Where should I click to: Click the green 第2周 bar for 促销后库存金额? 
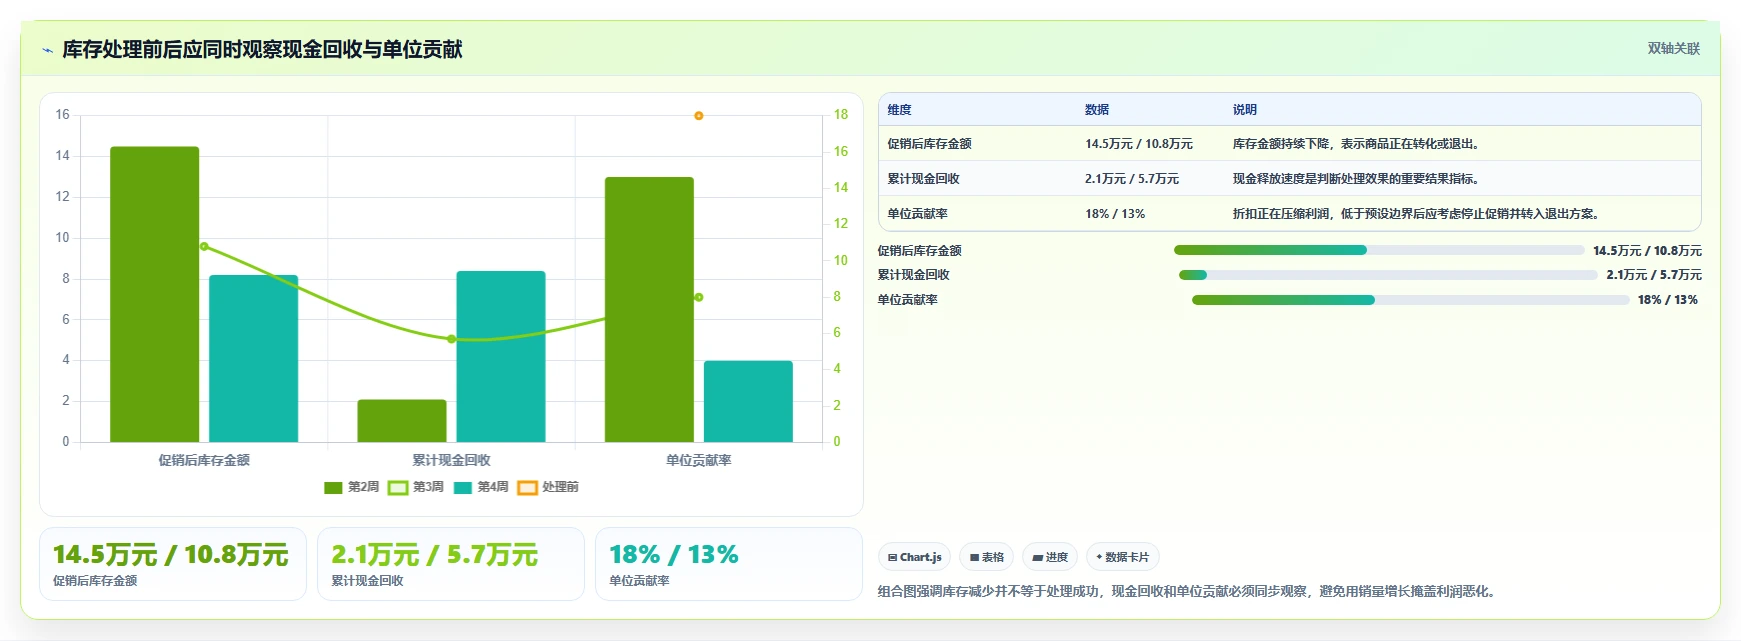[155, 294]
